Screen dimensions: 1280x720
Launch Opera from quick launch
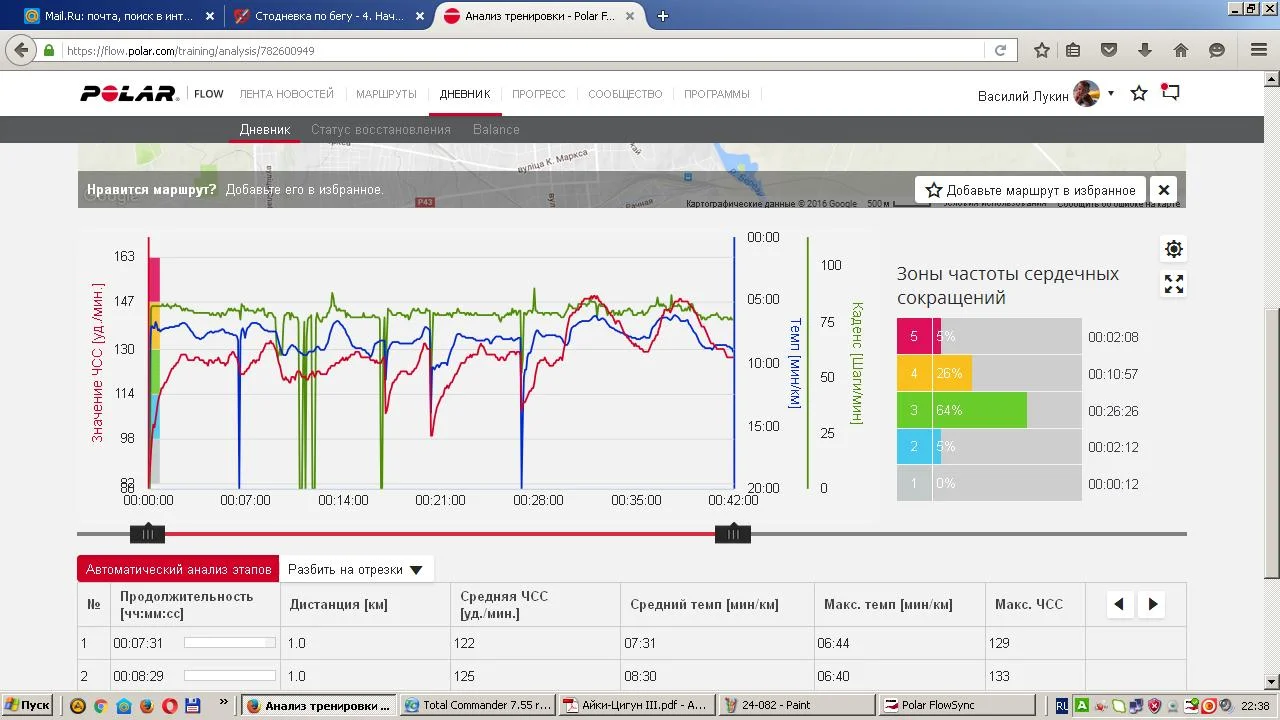(169, 705)
